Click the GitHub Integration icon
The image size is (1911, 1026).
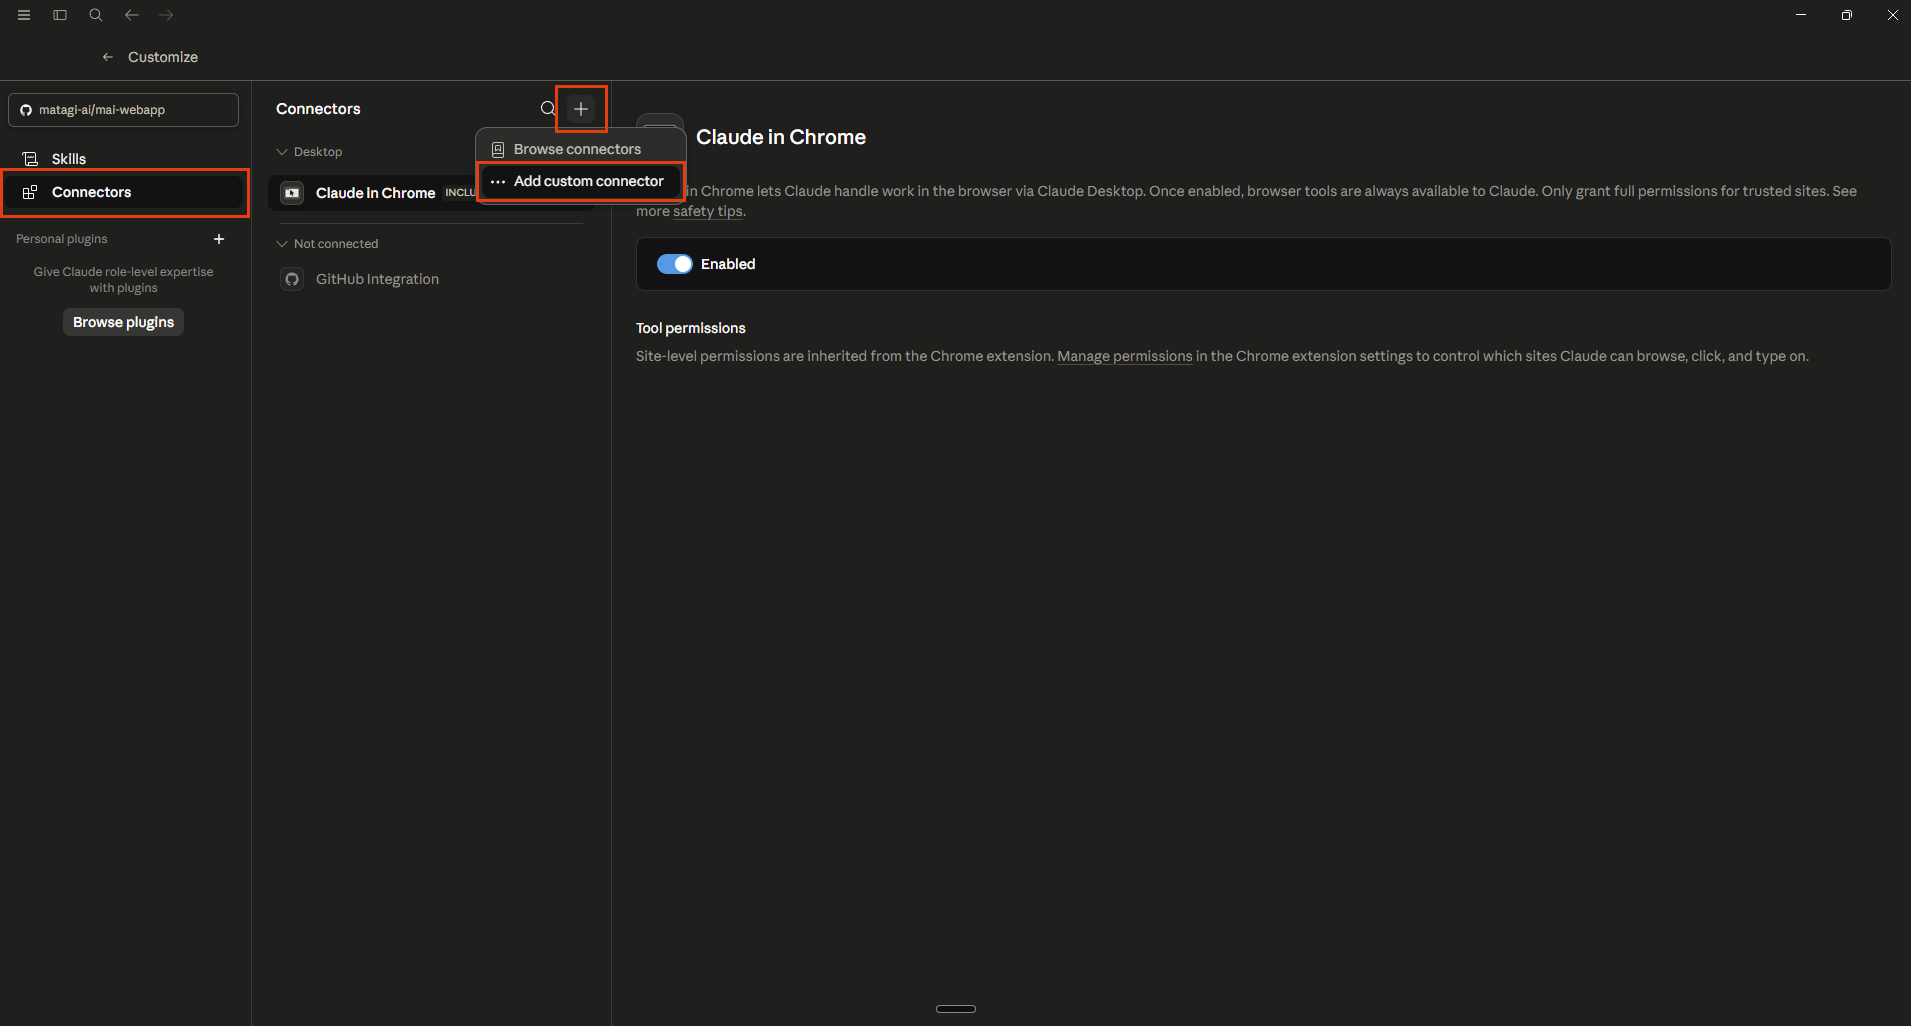click(292, 279)
